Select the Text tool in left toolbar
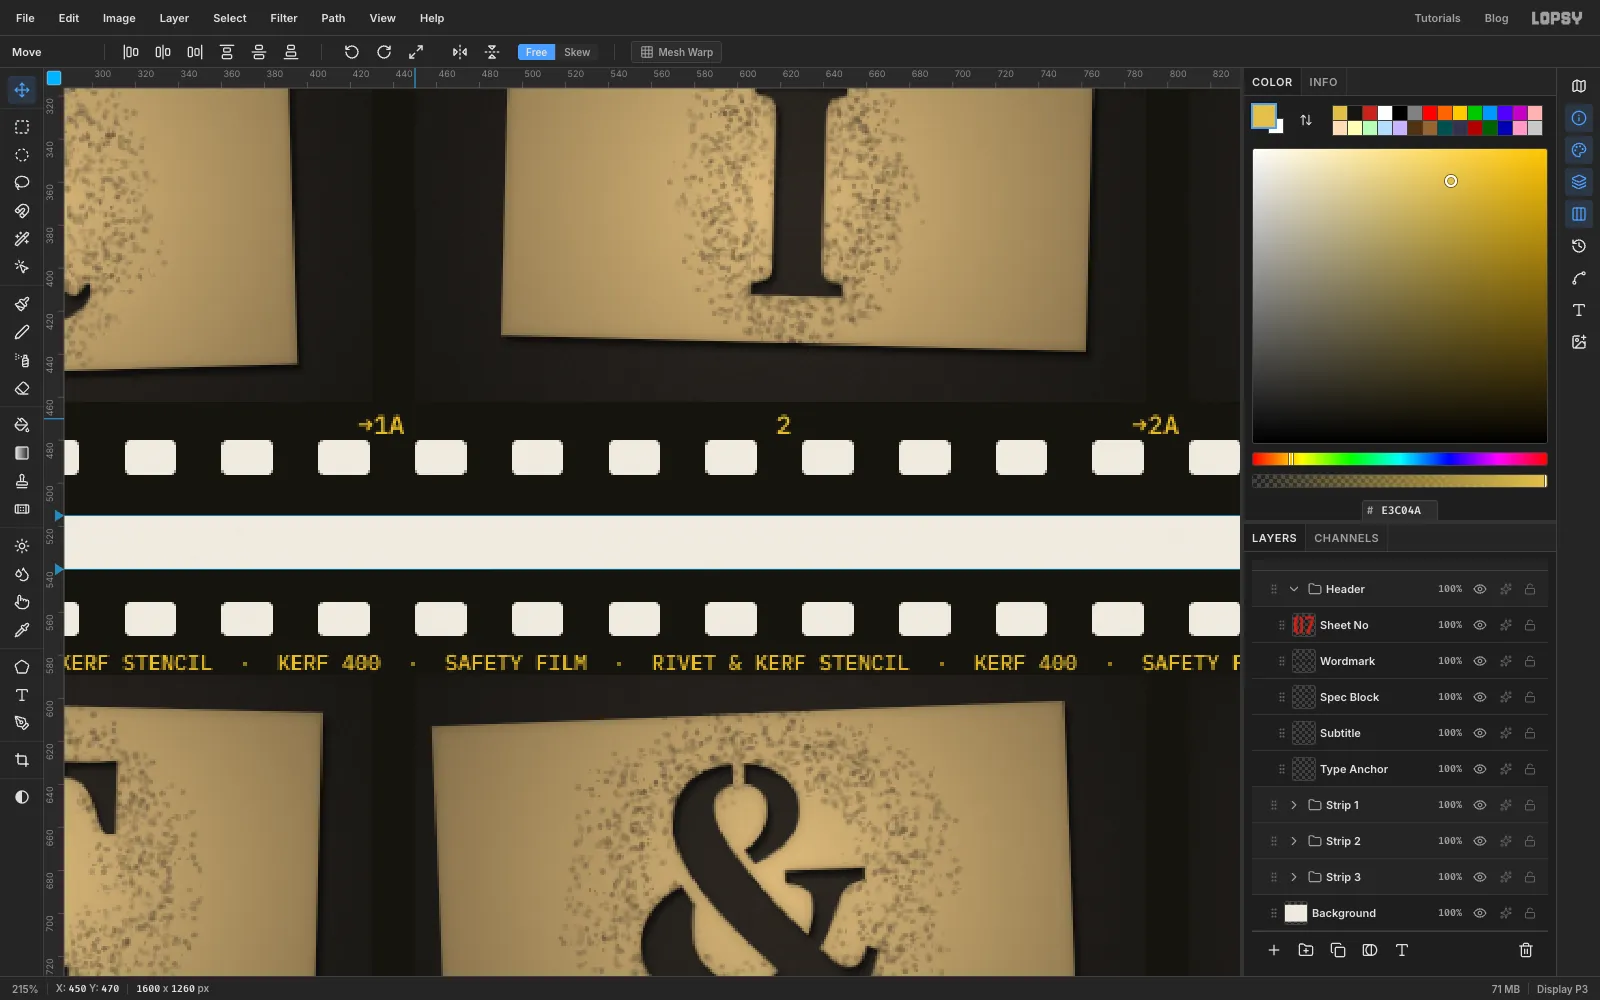The width and height of the screenshot is (1600, 1000). pos(22,695)
